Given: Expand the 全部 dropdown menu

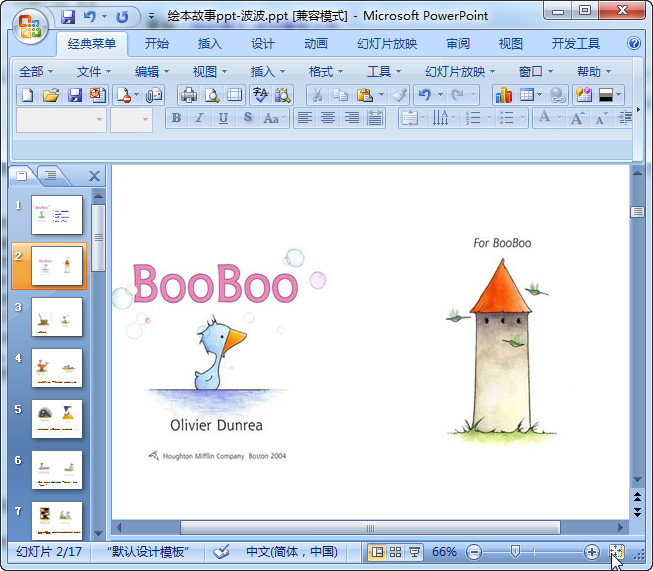Looking at the screenshot, I should [36, 72].
